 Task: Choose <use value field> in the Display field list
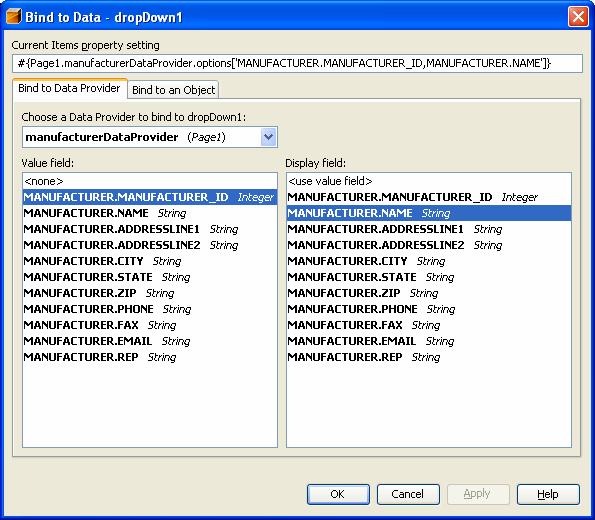tap(429, 181)
